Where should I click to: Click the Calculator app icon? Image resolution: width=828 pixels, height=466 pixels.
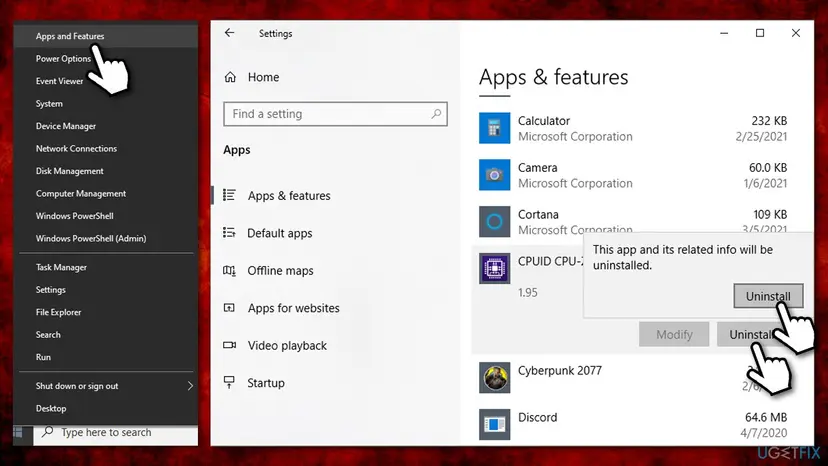494,128
